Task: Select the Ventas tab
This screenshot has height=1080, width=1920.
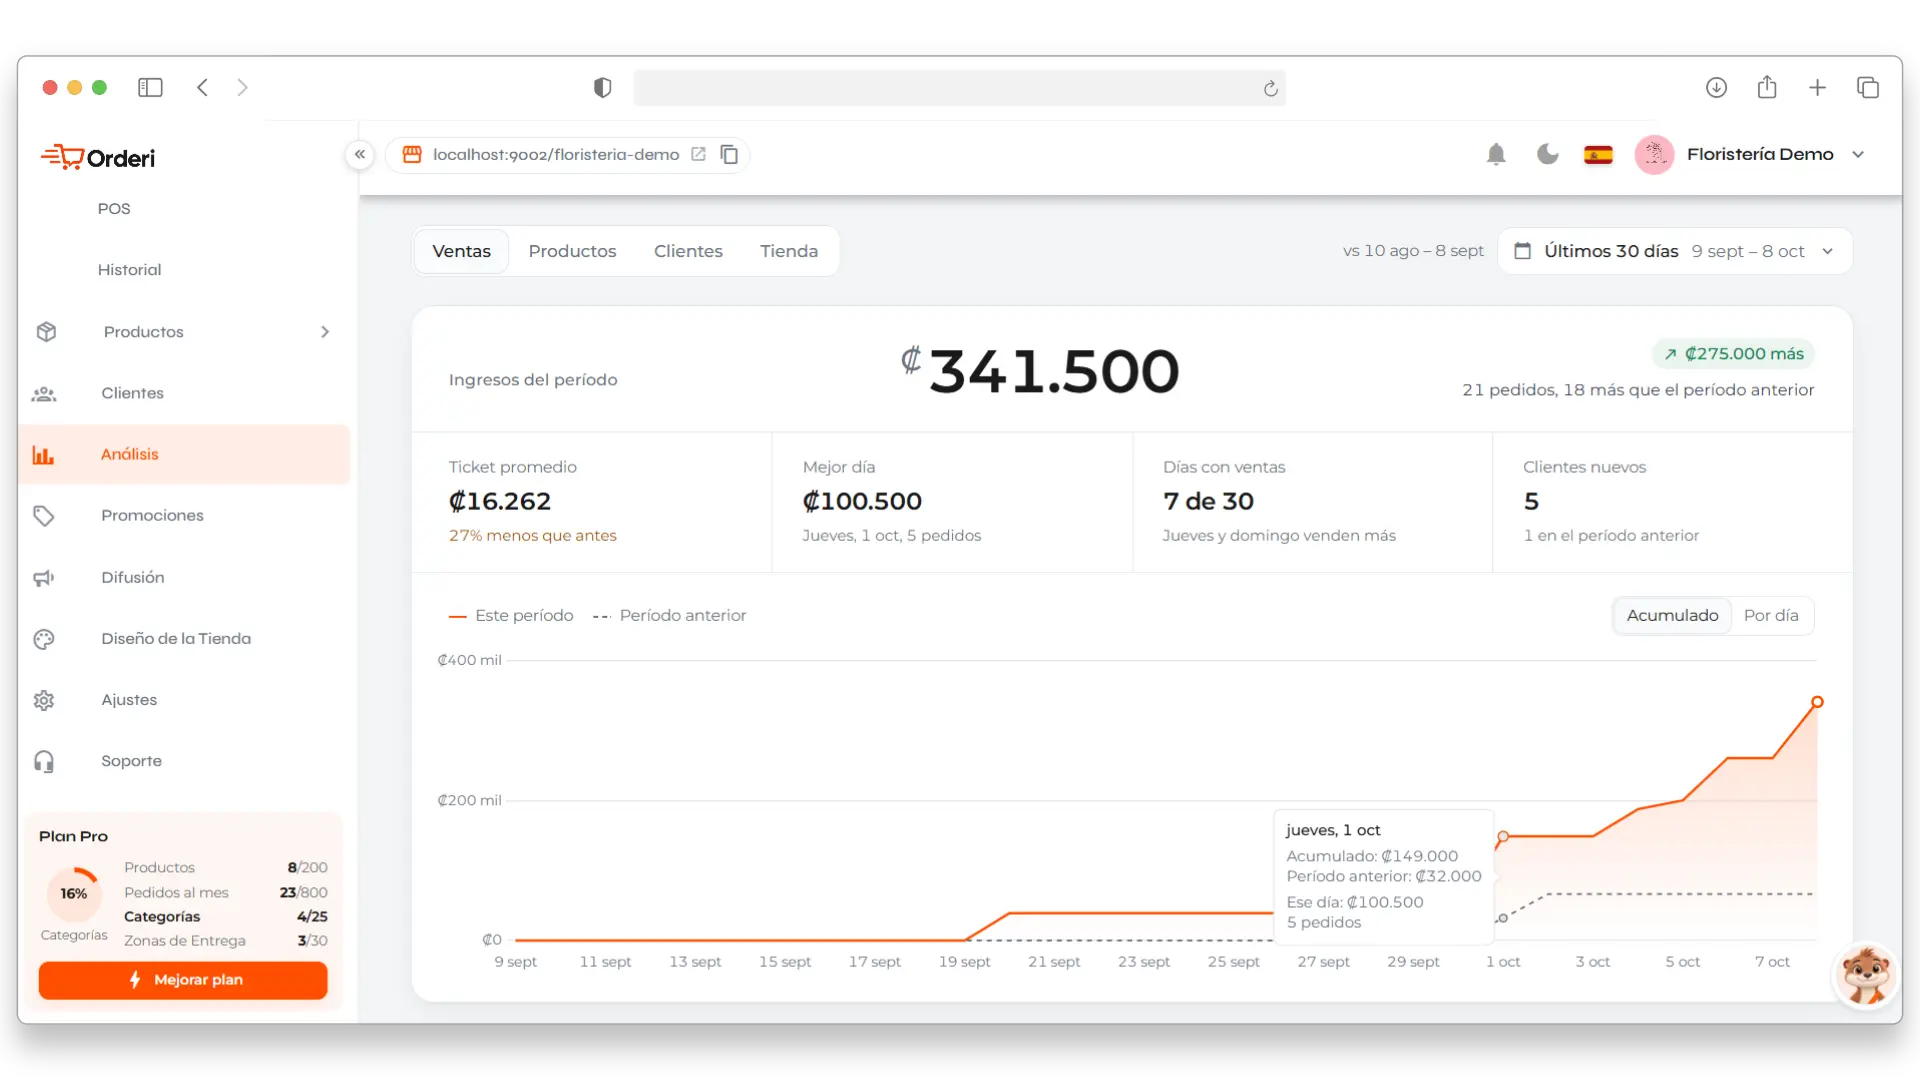Action: point(461,251)
